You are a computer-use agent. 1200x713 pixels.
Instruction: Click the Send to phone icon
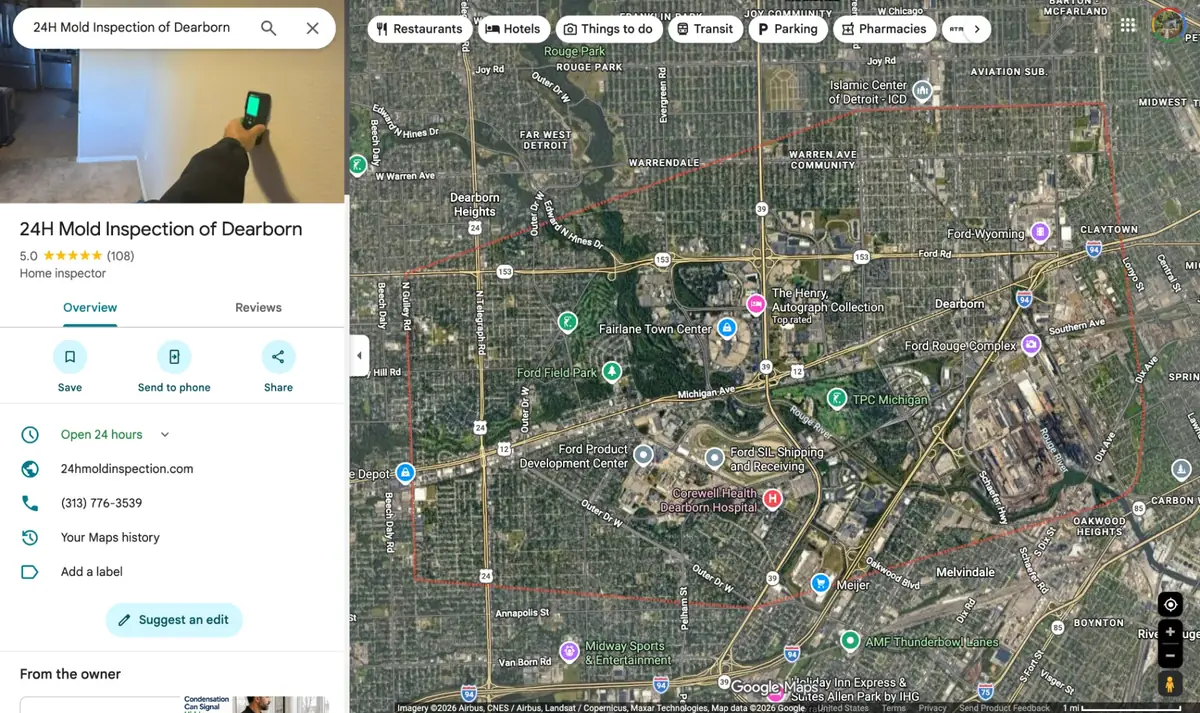coord(174,357)
